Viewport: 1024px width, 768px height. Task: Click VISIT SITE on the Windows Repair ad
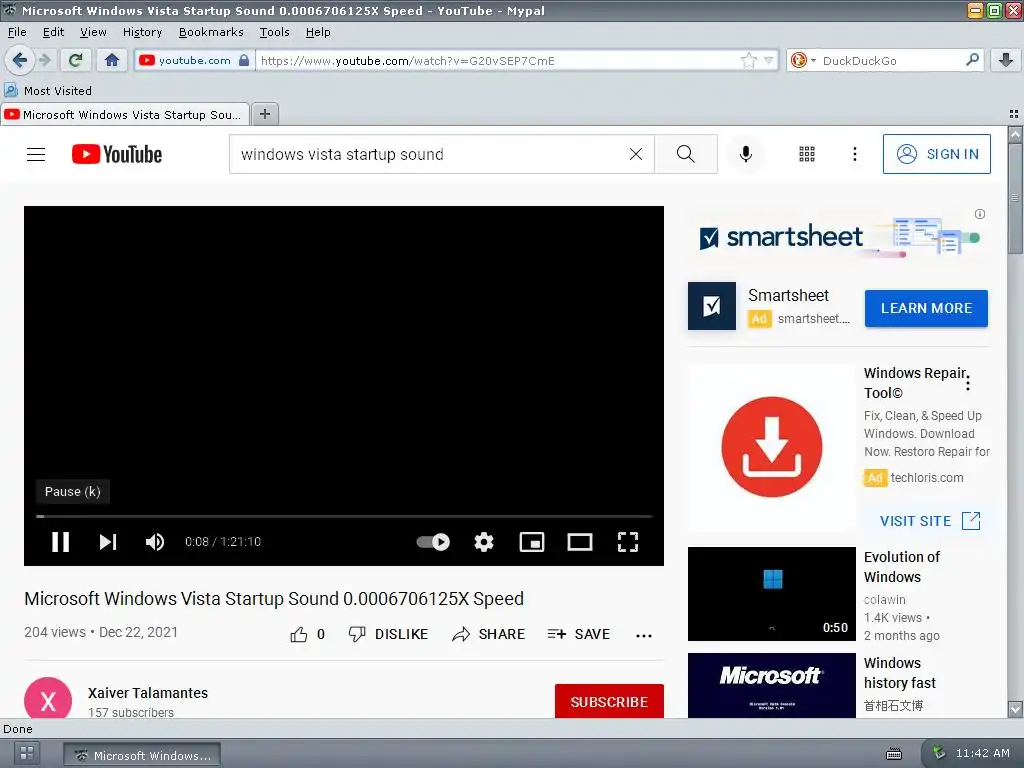pos(930,521)
